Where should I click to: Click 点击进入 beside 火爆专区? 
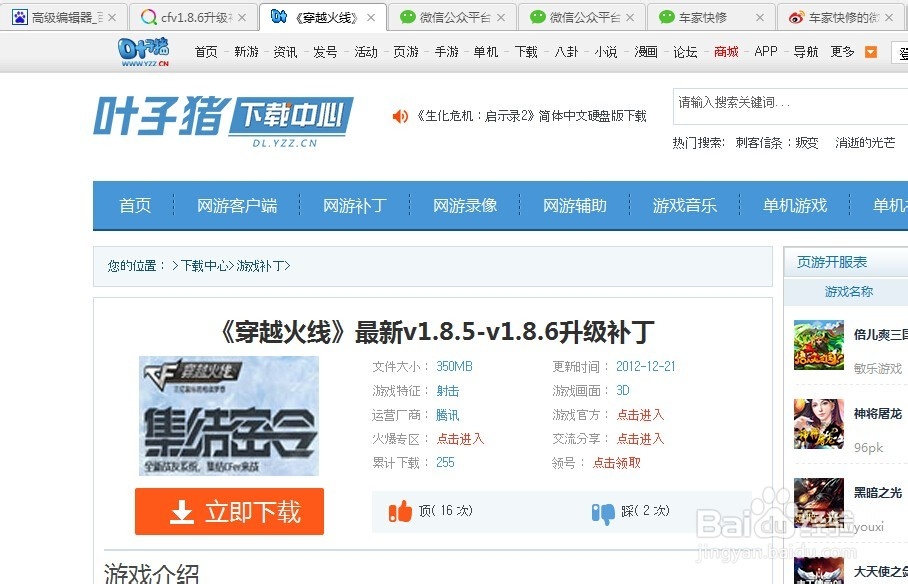coord(460,439)
